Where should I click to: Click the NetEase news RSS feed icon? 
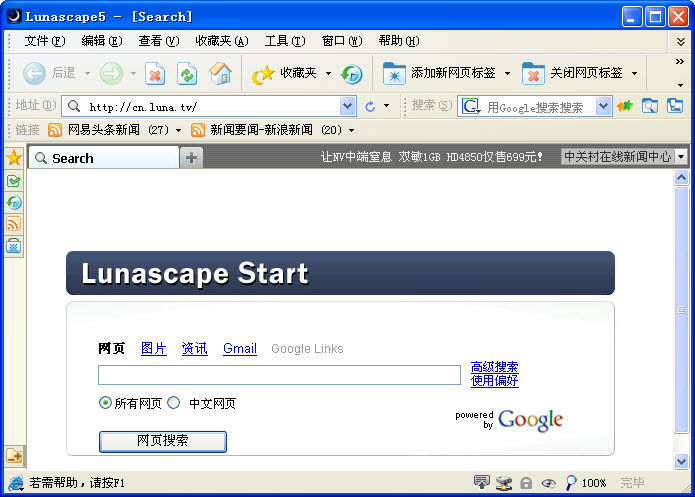coord(55,130)
